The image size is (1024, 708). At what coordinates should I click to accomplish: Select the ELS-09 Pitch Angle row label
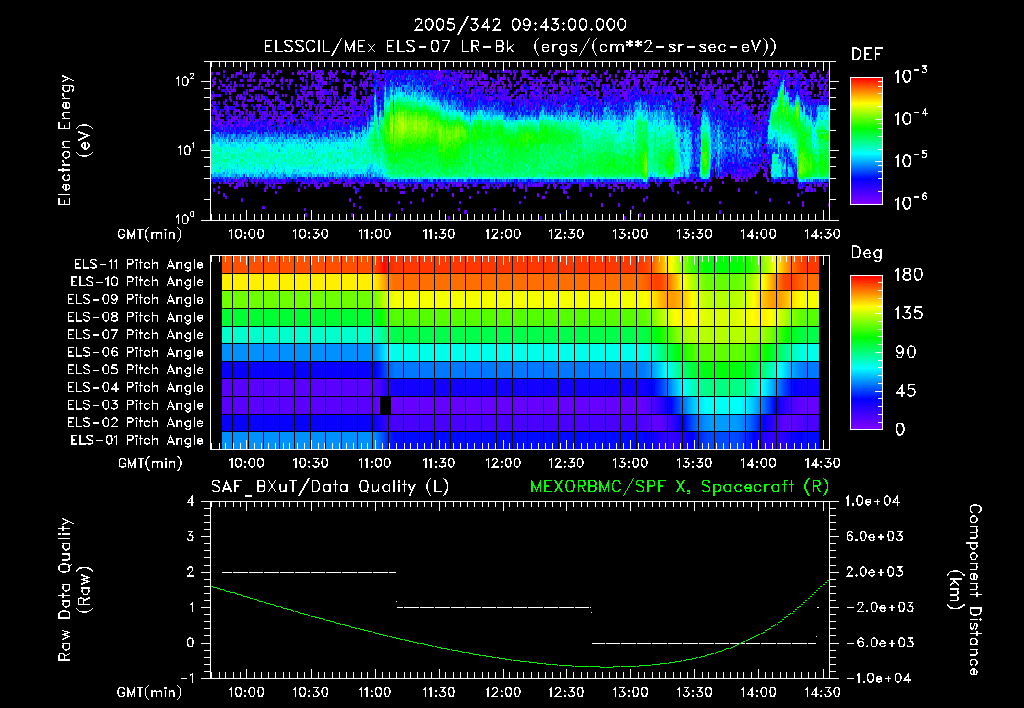point(136,300)
